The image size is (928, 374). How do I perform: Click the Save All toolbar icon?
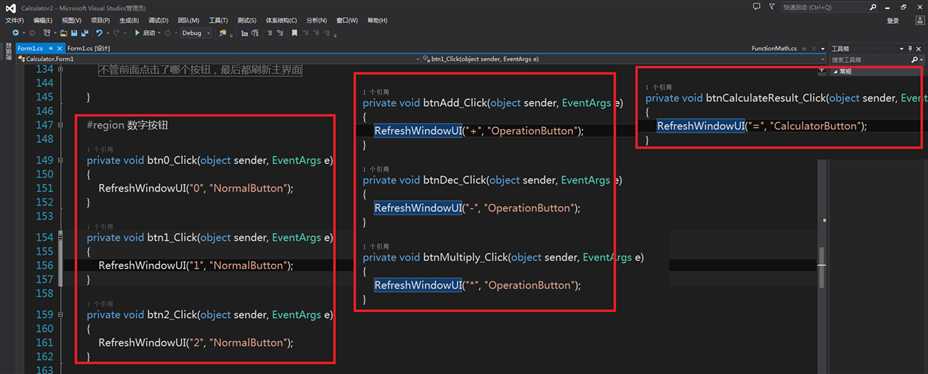pyautogui.click(x=84, y=33)
